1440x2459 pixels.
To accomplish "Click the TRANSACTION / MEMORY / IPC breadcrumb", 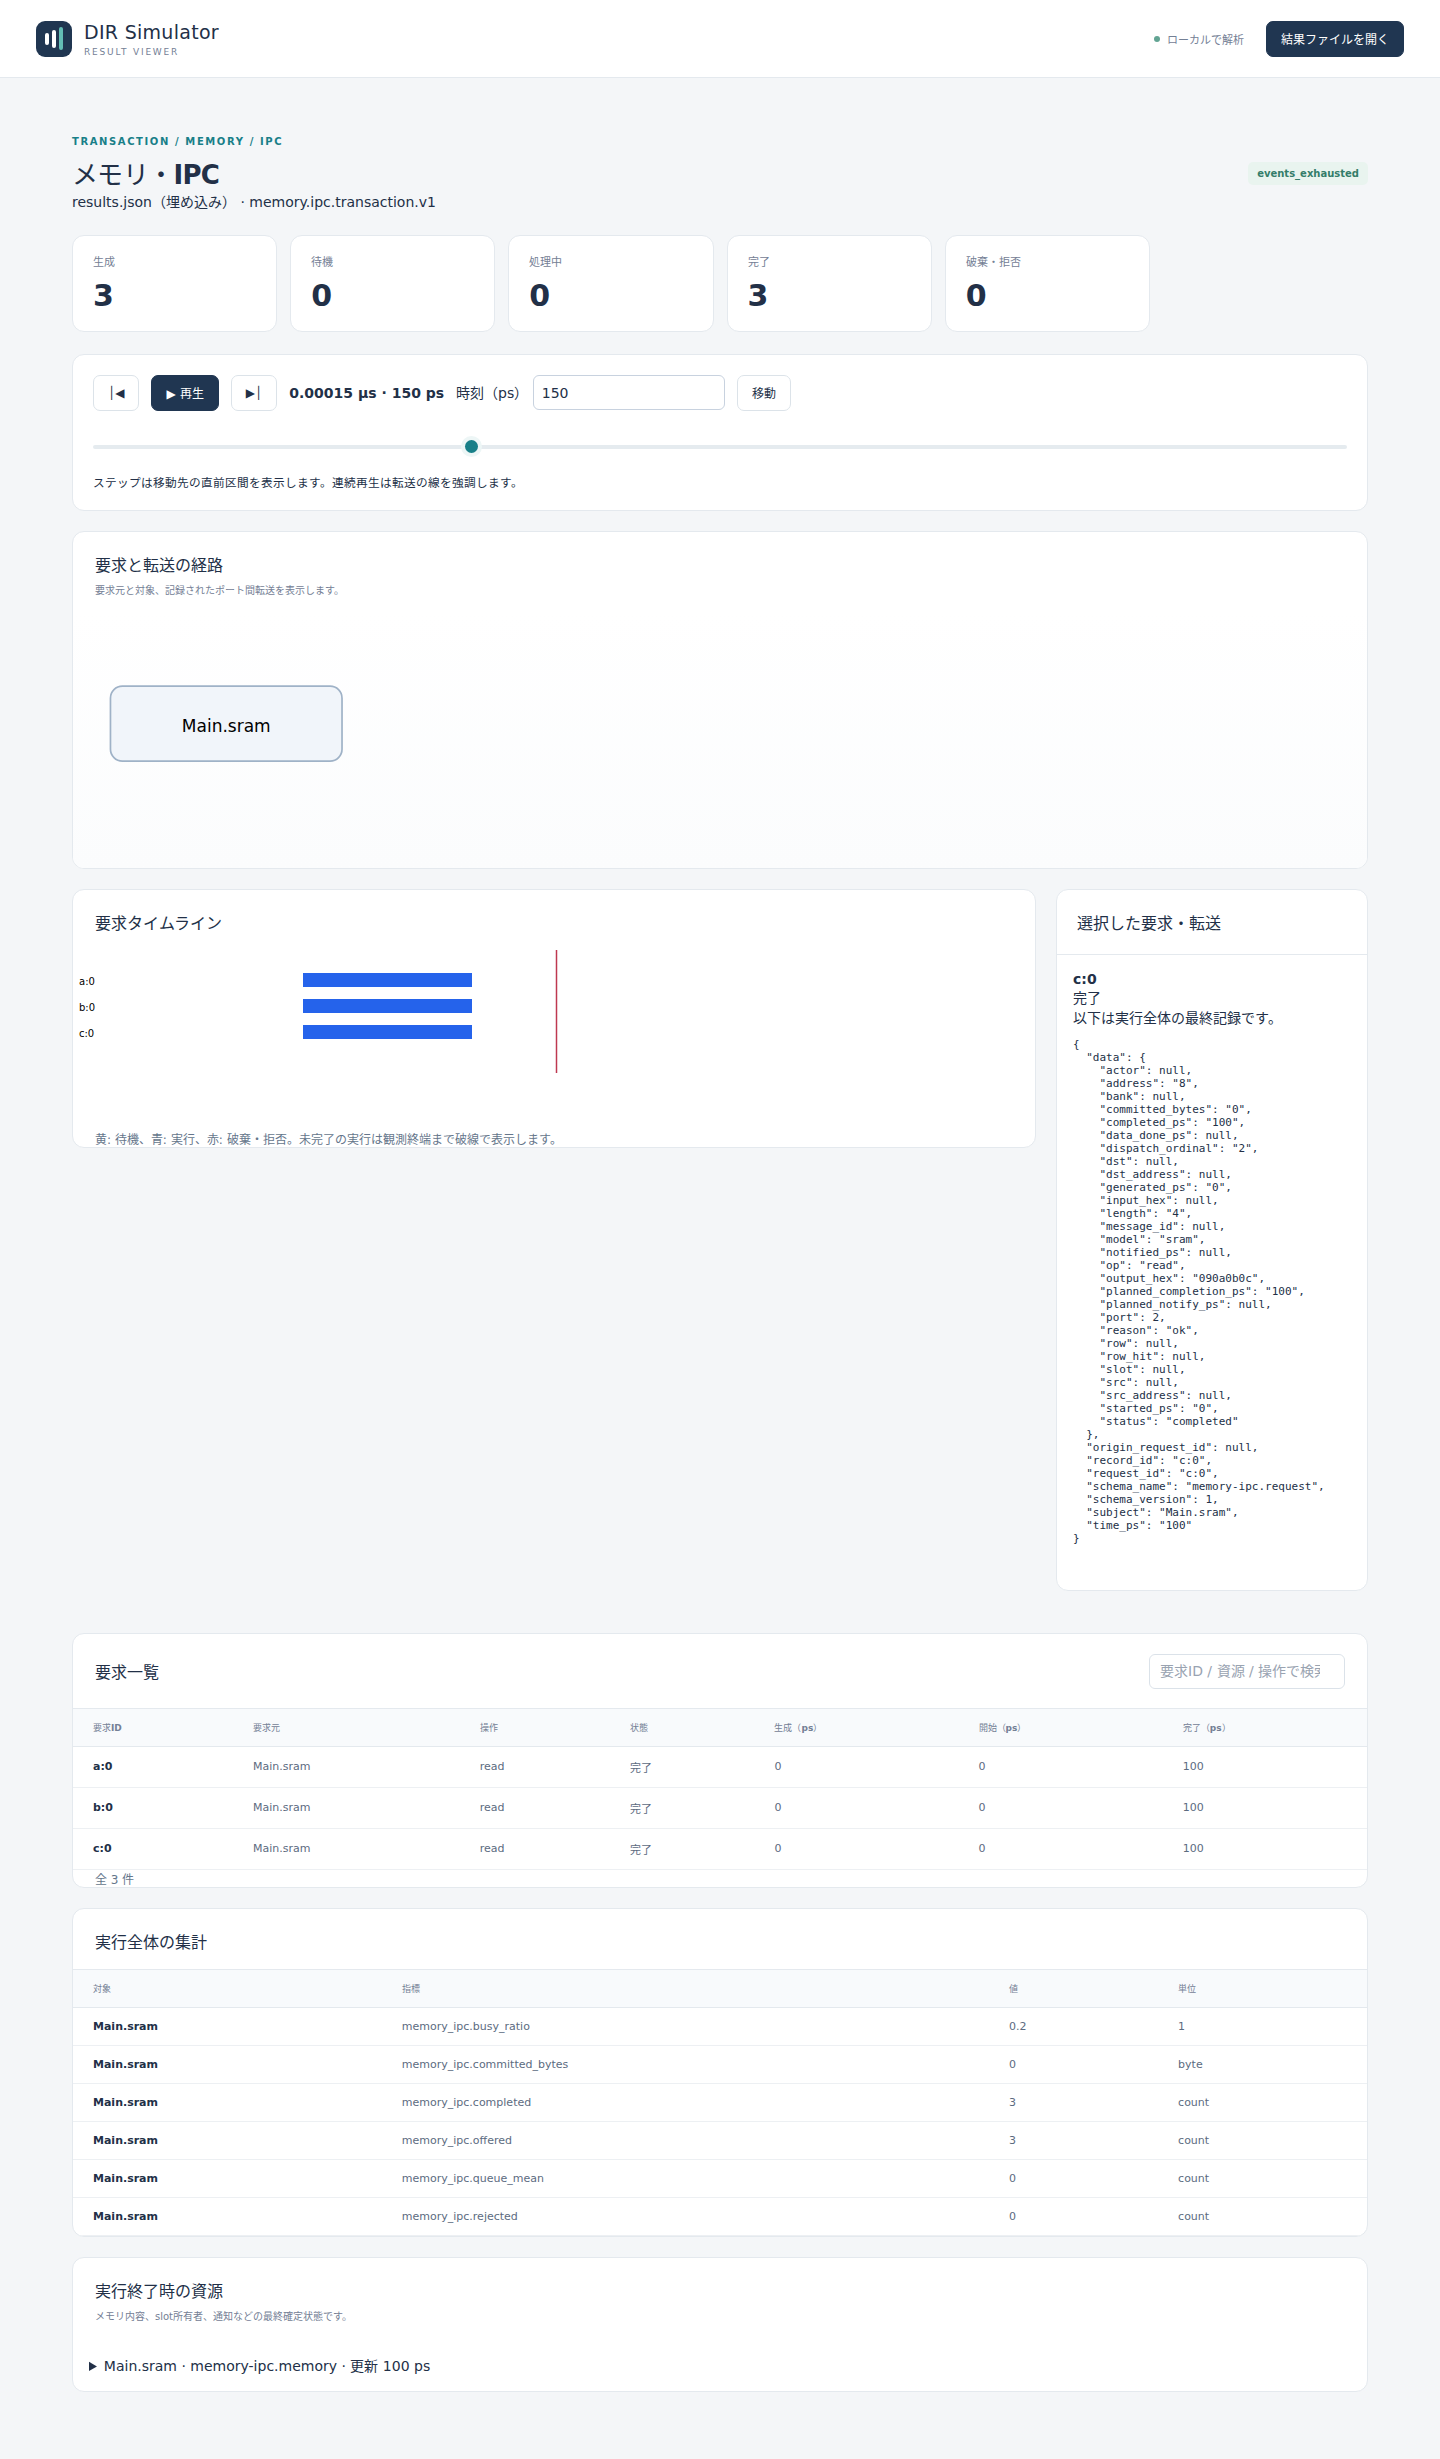I will [x=177, y=142].
